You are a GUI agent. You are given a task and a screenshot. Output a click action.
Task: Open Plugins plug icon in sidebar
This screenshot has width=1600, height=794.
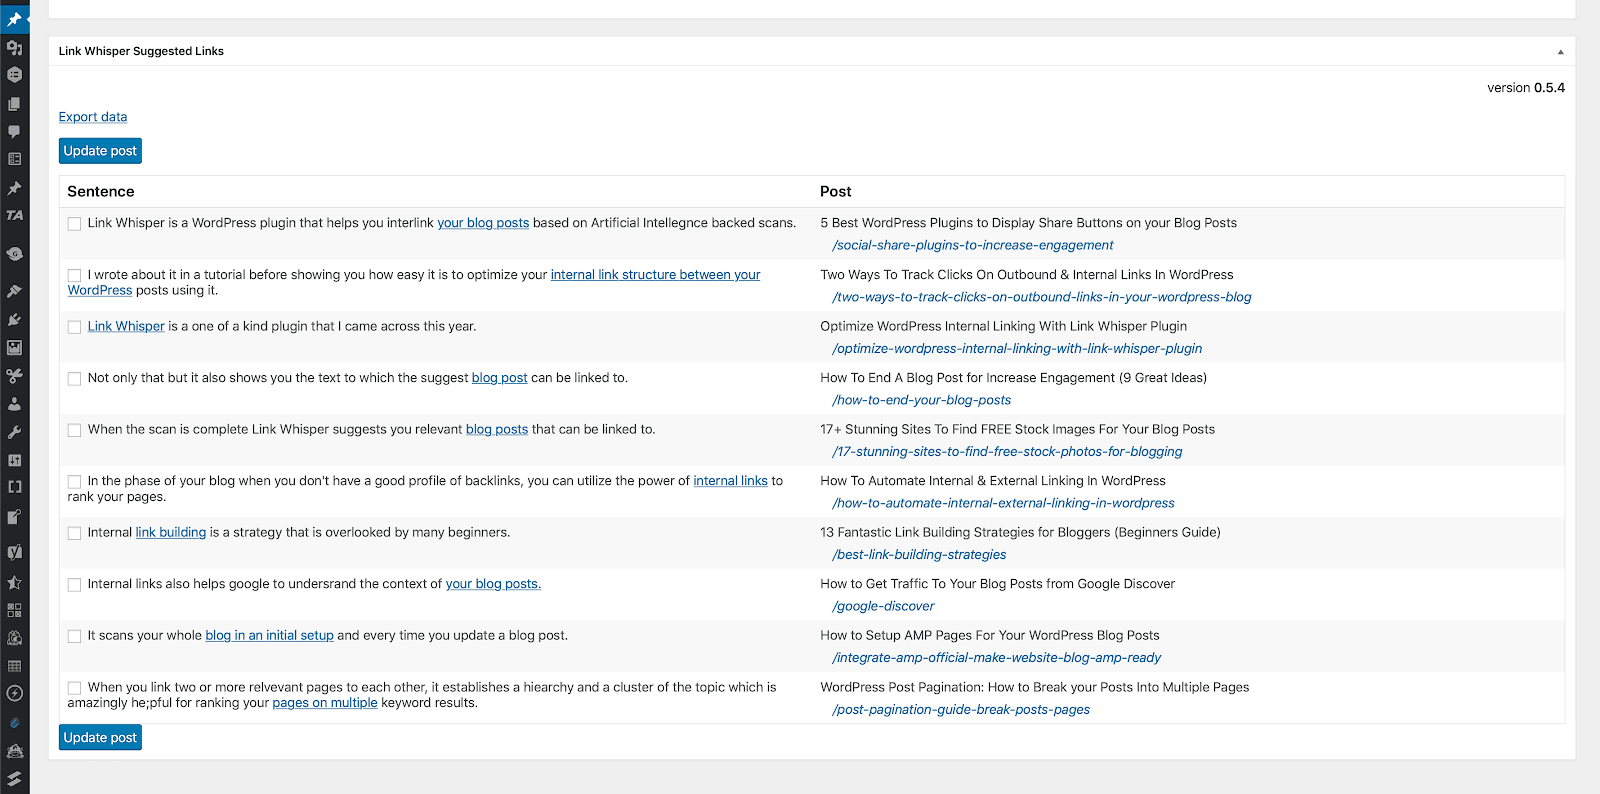pyautogui.click(x=14, y=320)
